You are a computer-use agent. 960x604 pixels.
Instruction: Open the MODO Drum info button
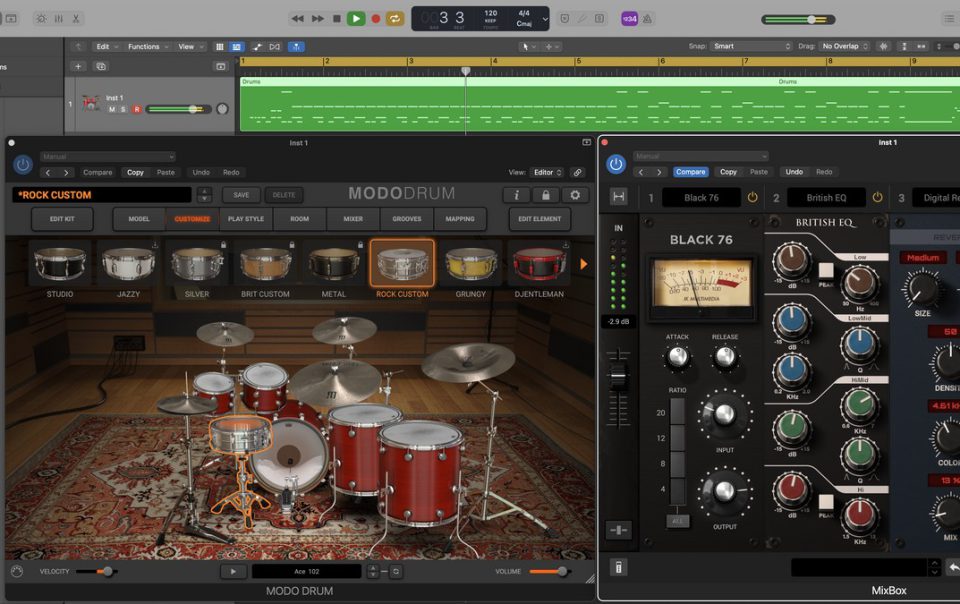516,195
